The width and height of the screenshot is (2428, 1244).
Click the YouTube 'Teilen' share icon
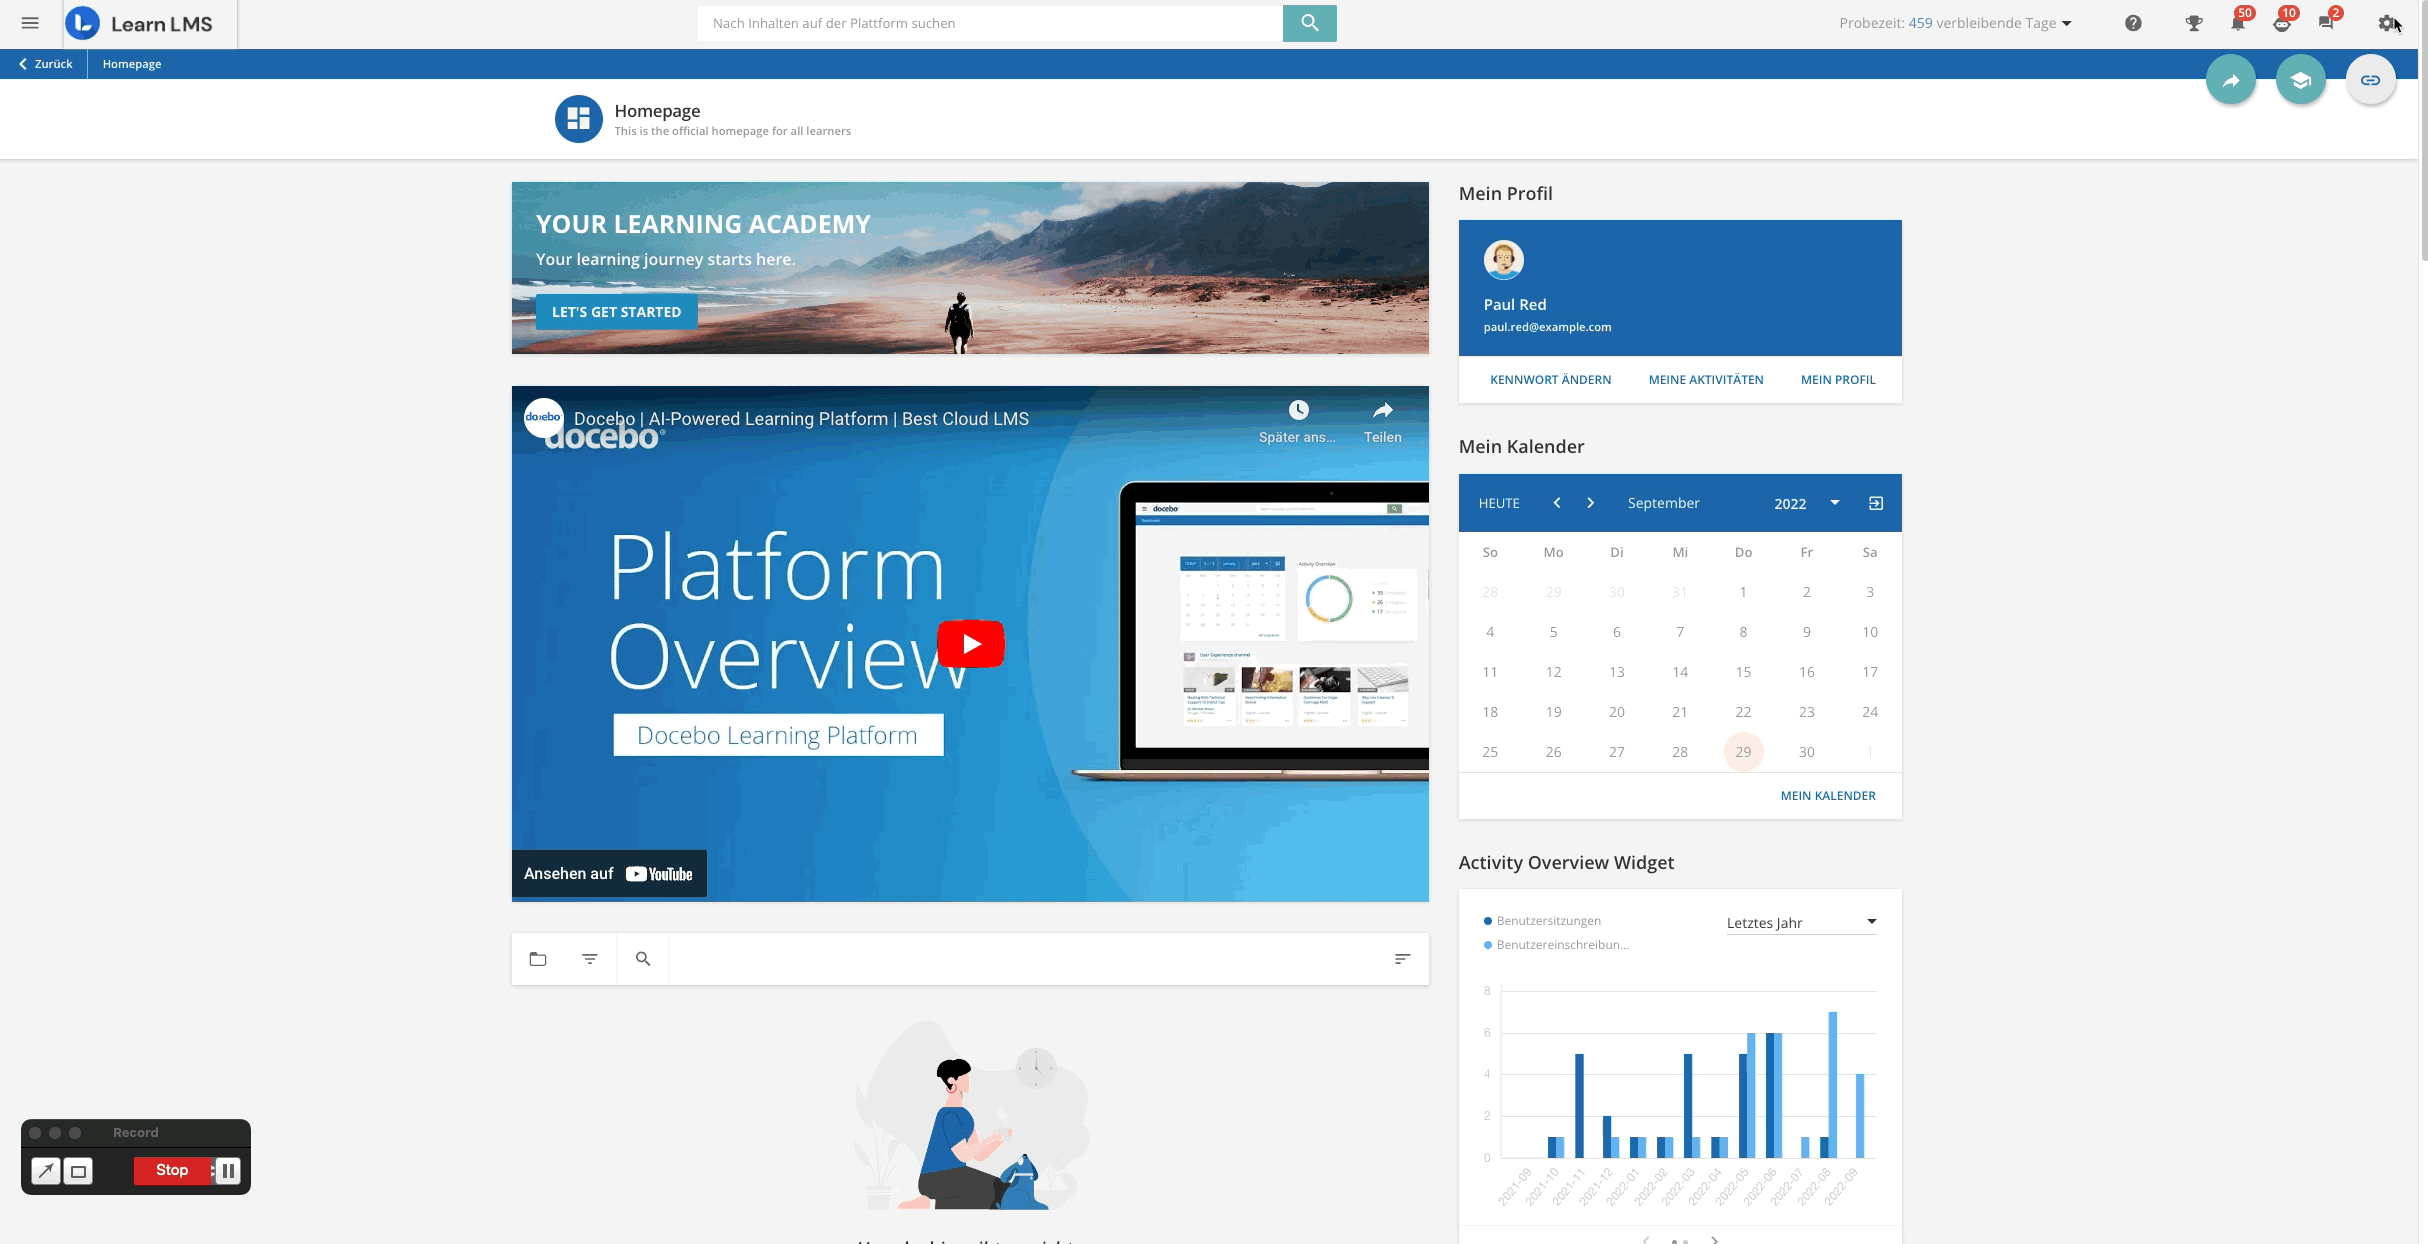tap(1382, 410)
